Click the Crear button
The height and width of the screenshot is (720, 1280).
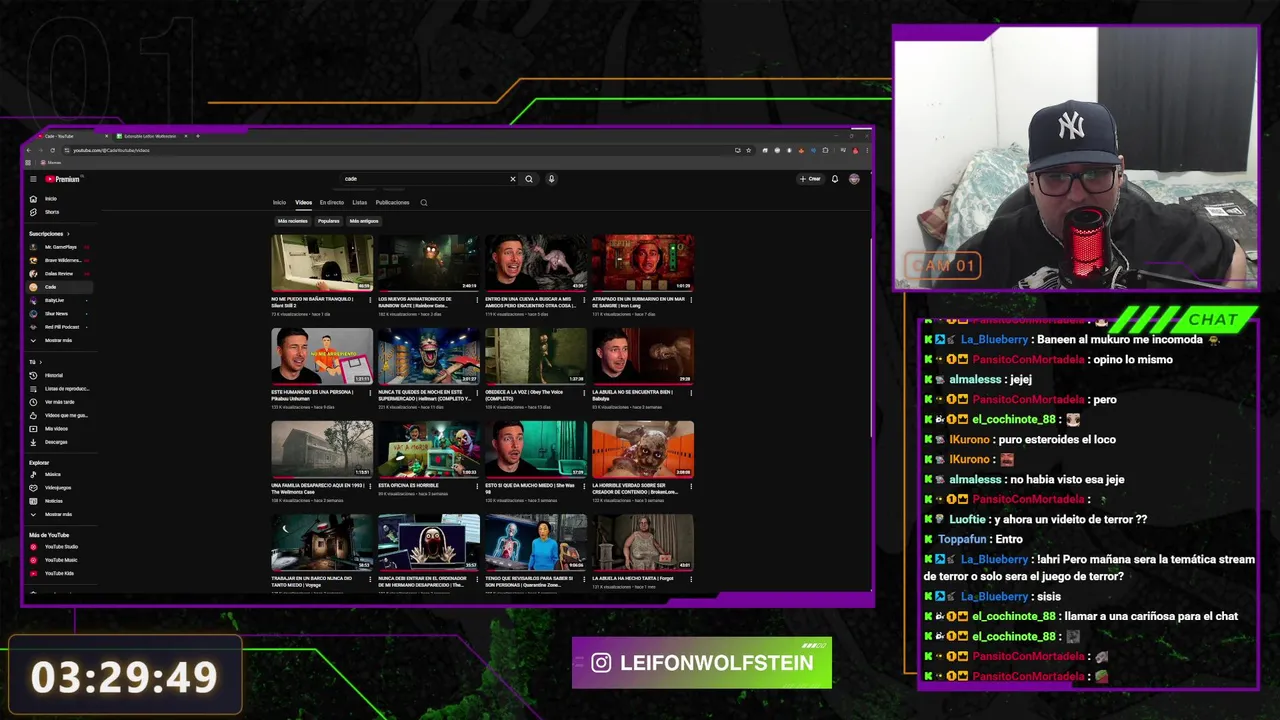pyautogui.click(x=810, y=179)
